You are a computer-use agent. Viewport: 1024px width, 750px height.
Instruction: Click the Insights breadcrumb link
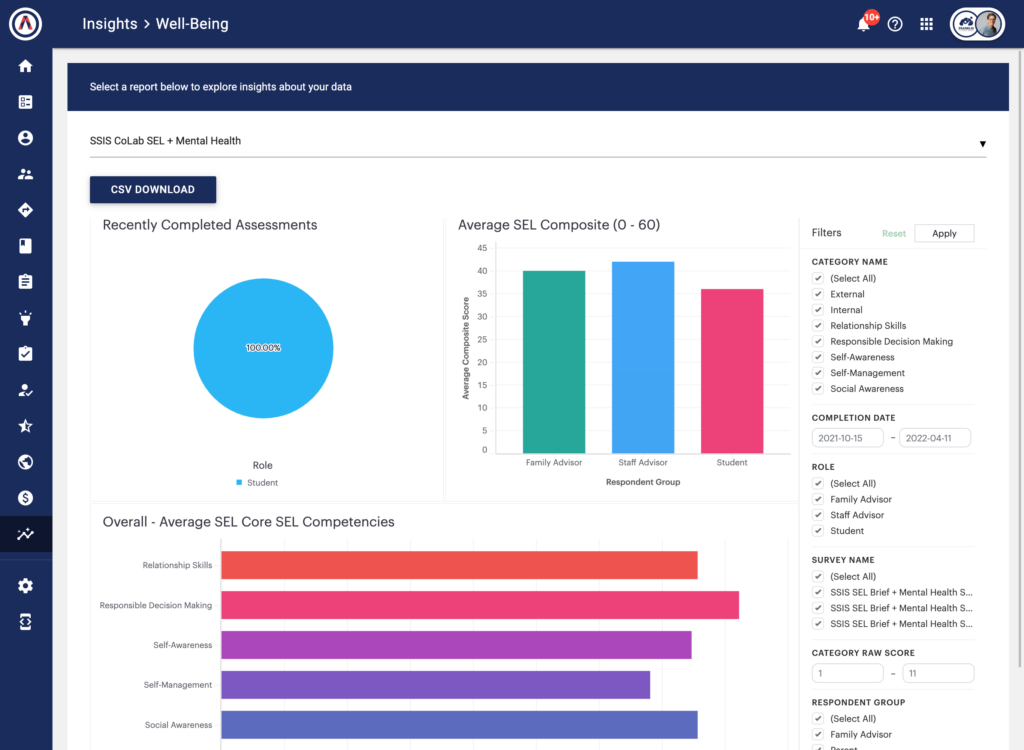point(110,24)
